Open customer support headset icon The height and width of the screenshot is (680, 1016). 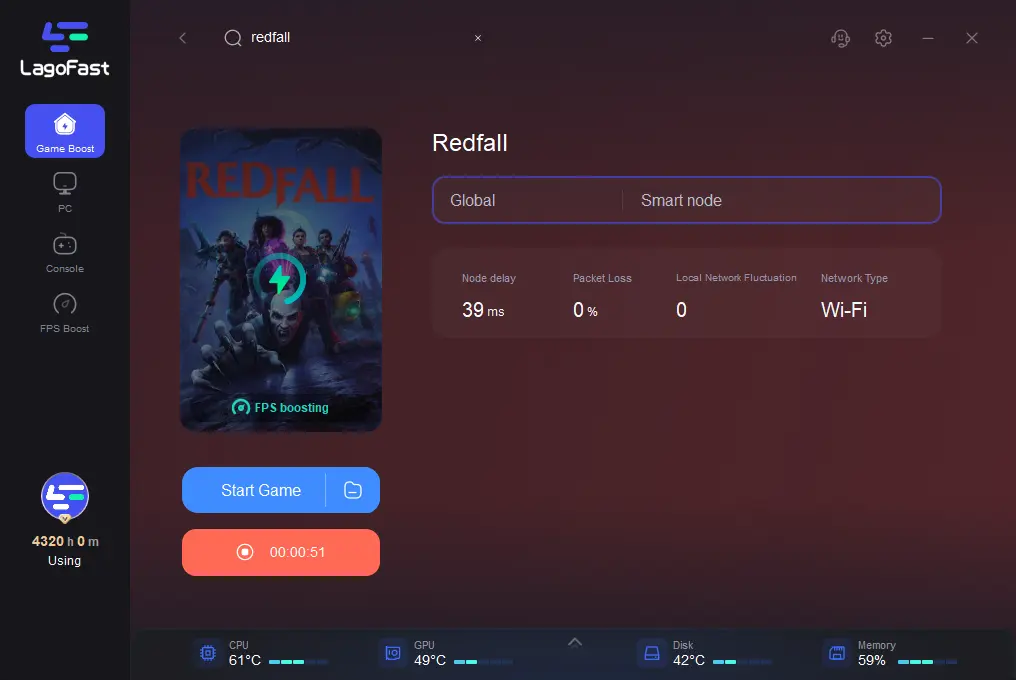(x=840, y=38)
